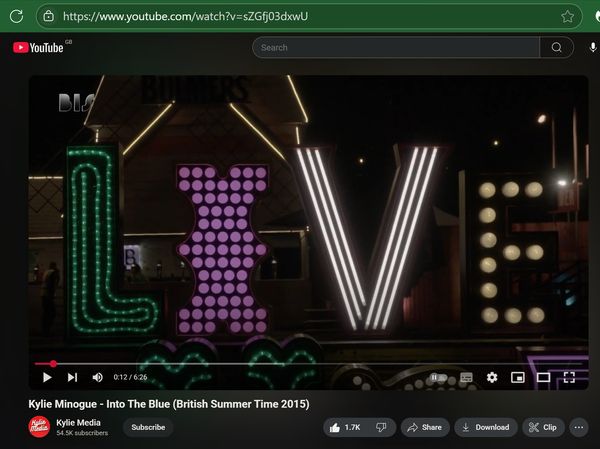Play the video
The height and width of the screenshot is (449, 600).
tap(47, 377)
